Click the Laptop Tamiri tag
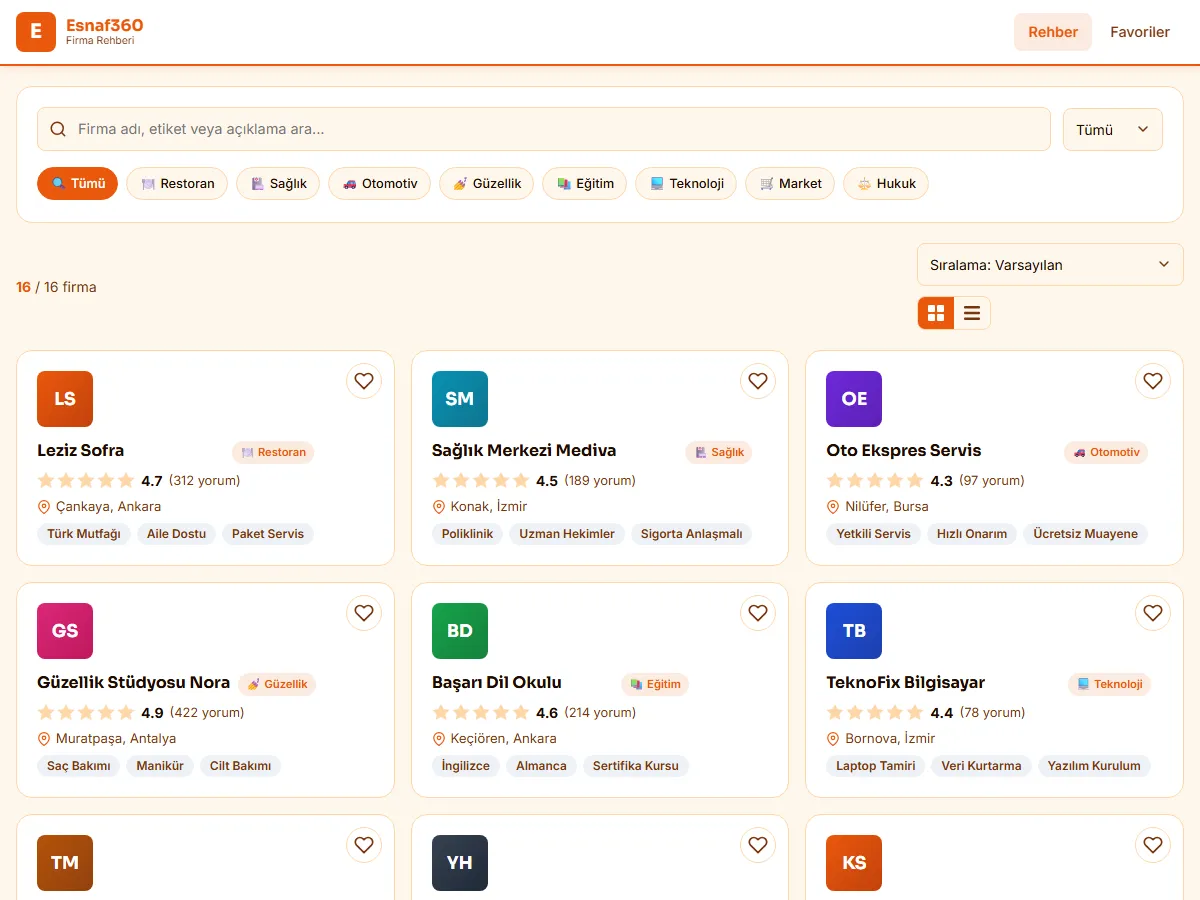Viewport: 1200px width, 900px height. point(876,766)
